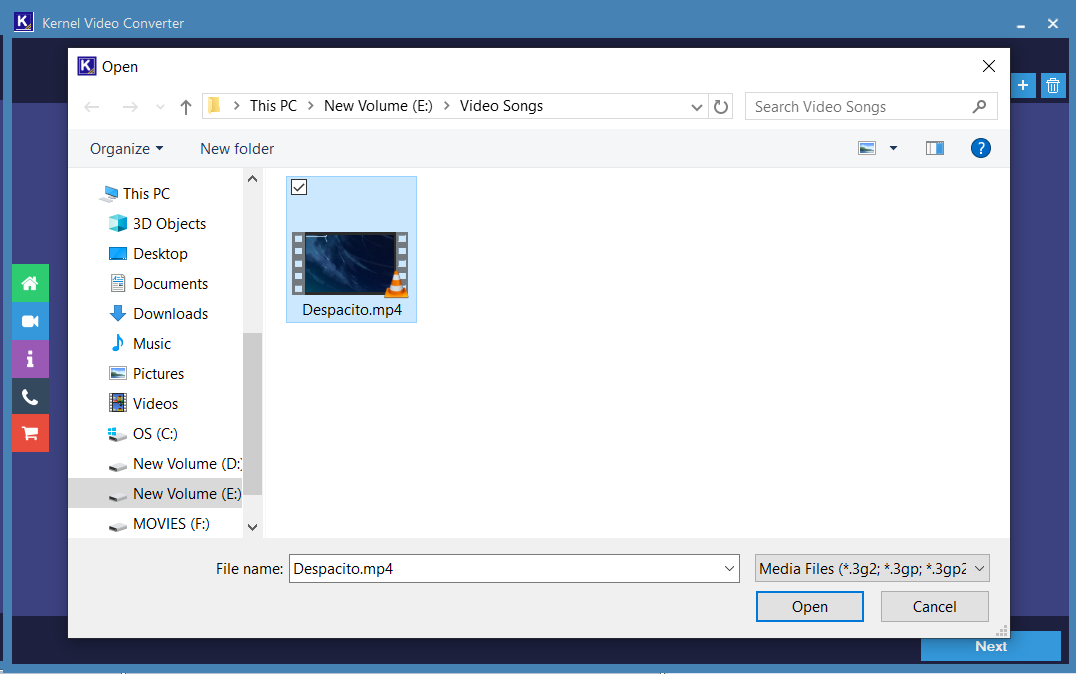Click the Kernel logo in Open dialog title
The width and height of the screenshot is (1076, 674).
86,66
